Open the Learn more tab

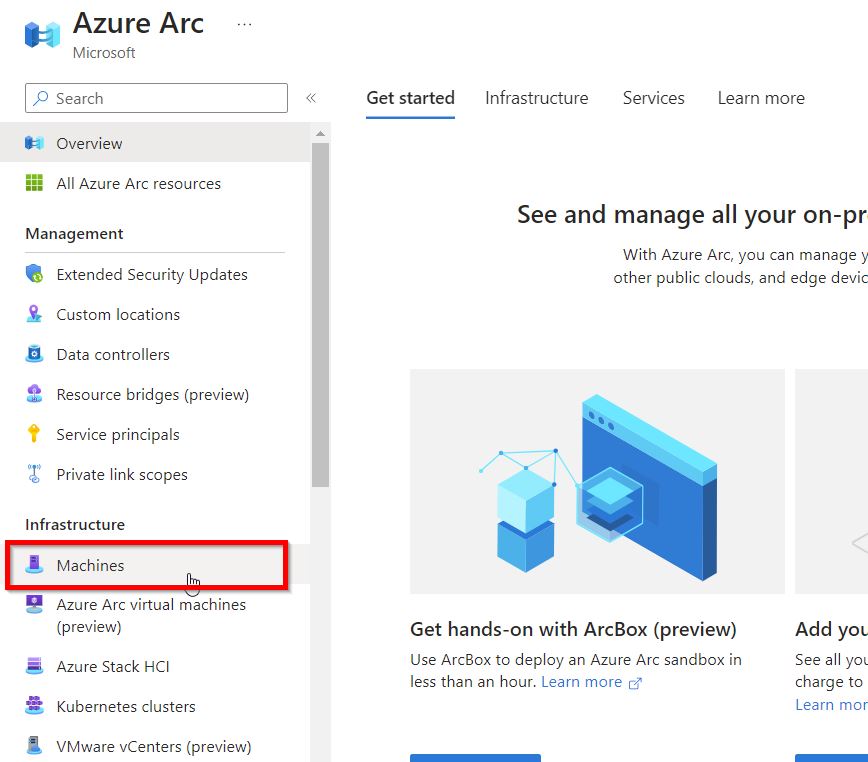tap(761, 98)
